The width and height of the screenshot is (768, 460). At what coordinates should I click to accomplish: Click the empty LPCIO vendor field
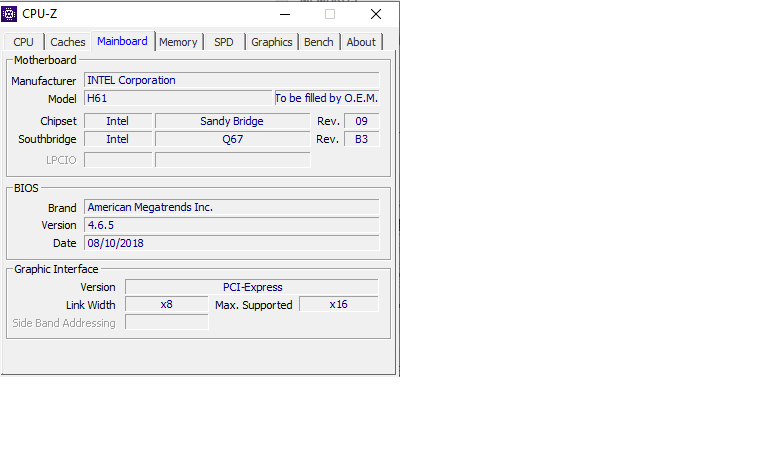point(118,160)
